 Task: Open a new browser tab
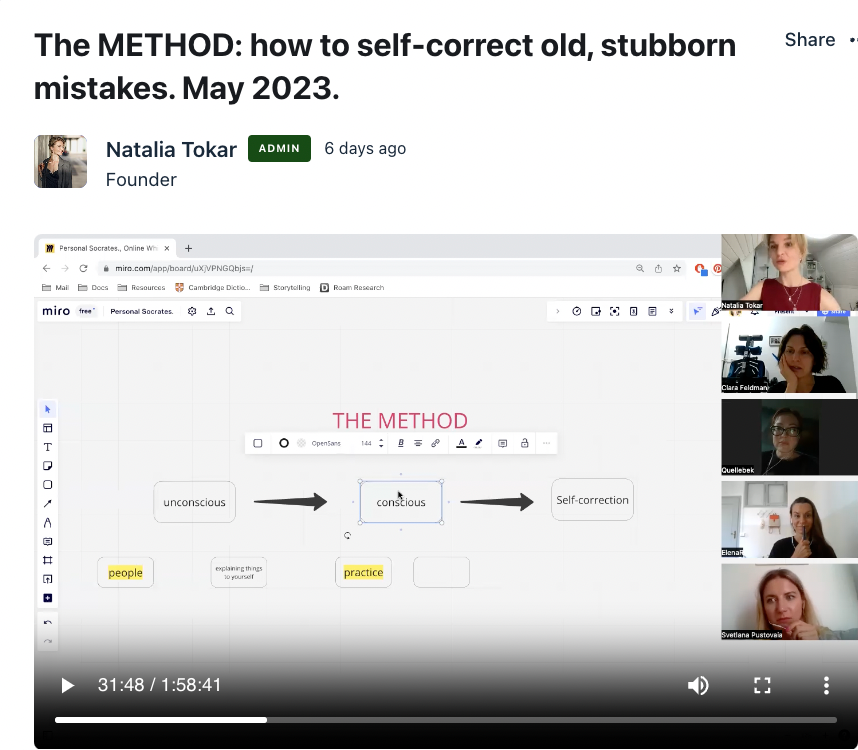click(x=188, y=248)
